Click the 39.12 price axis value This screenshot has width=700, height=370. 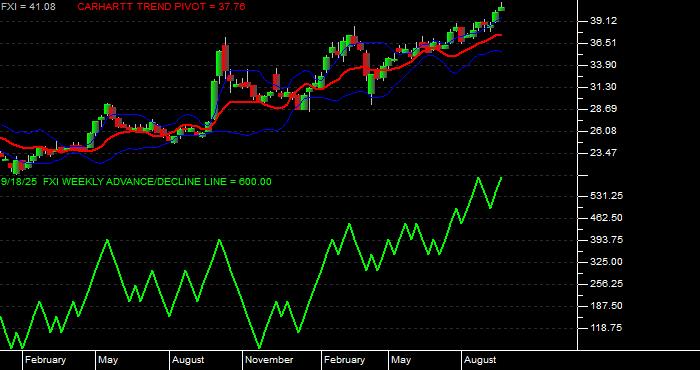(x=603, y=21)
